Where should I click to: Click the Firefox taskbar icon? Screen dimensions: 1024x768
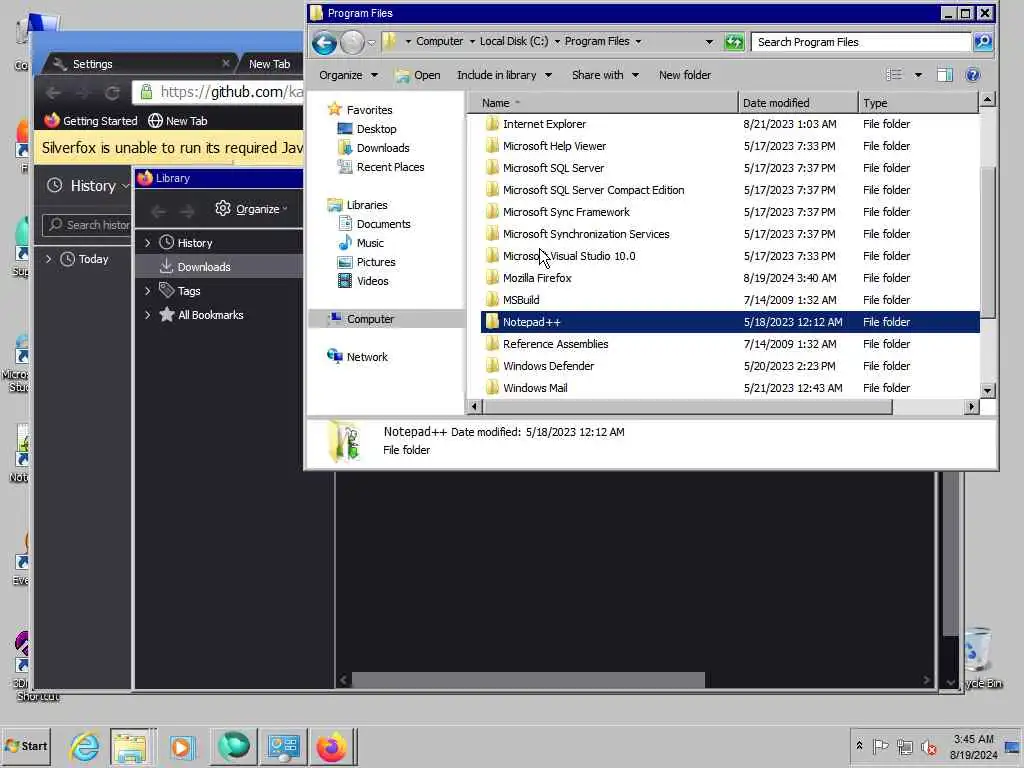[x=332, y=746]
